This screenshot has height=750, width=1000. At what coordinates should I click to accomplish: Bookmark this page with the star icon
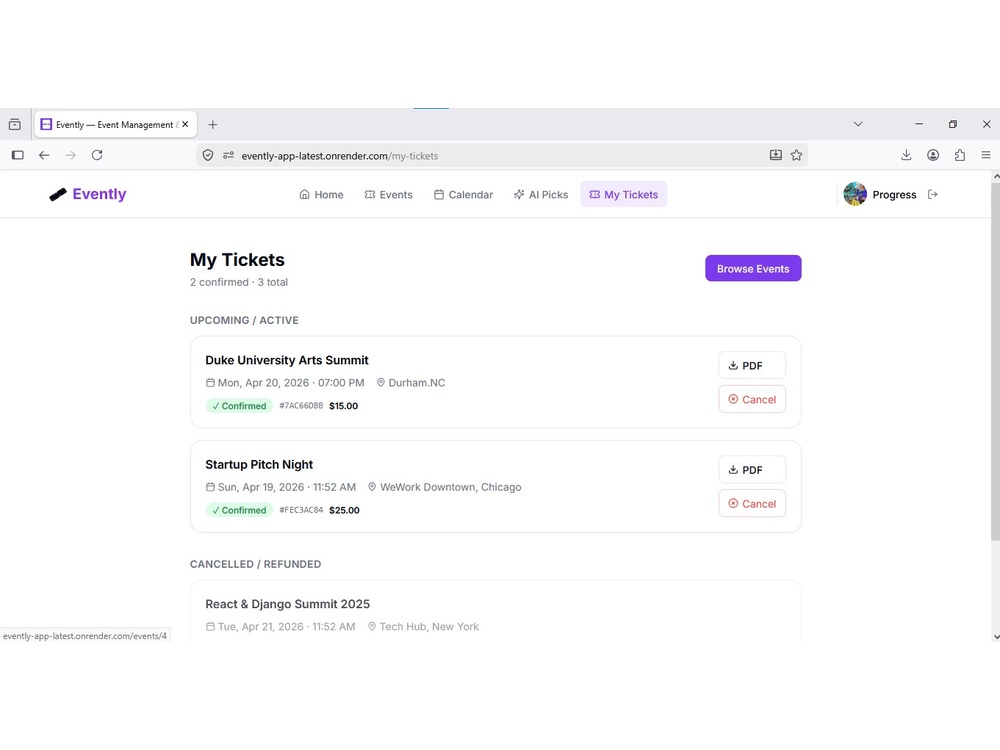pos(797,155)
